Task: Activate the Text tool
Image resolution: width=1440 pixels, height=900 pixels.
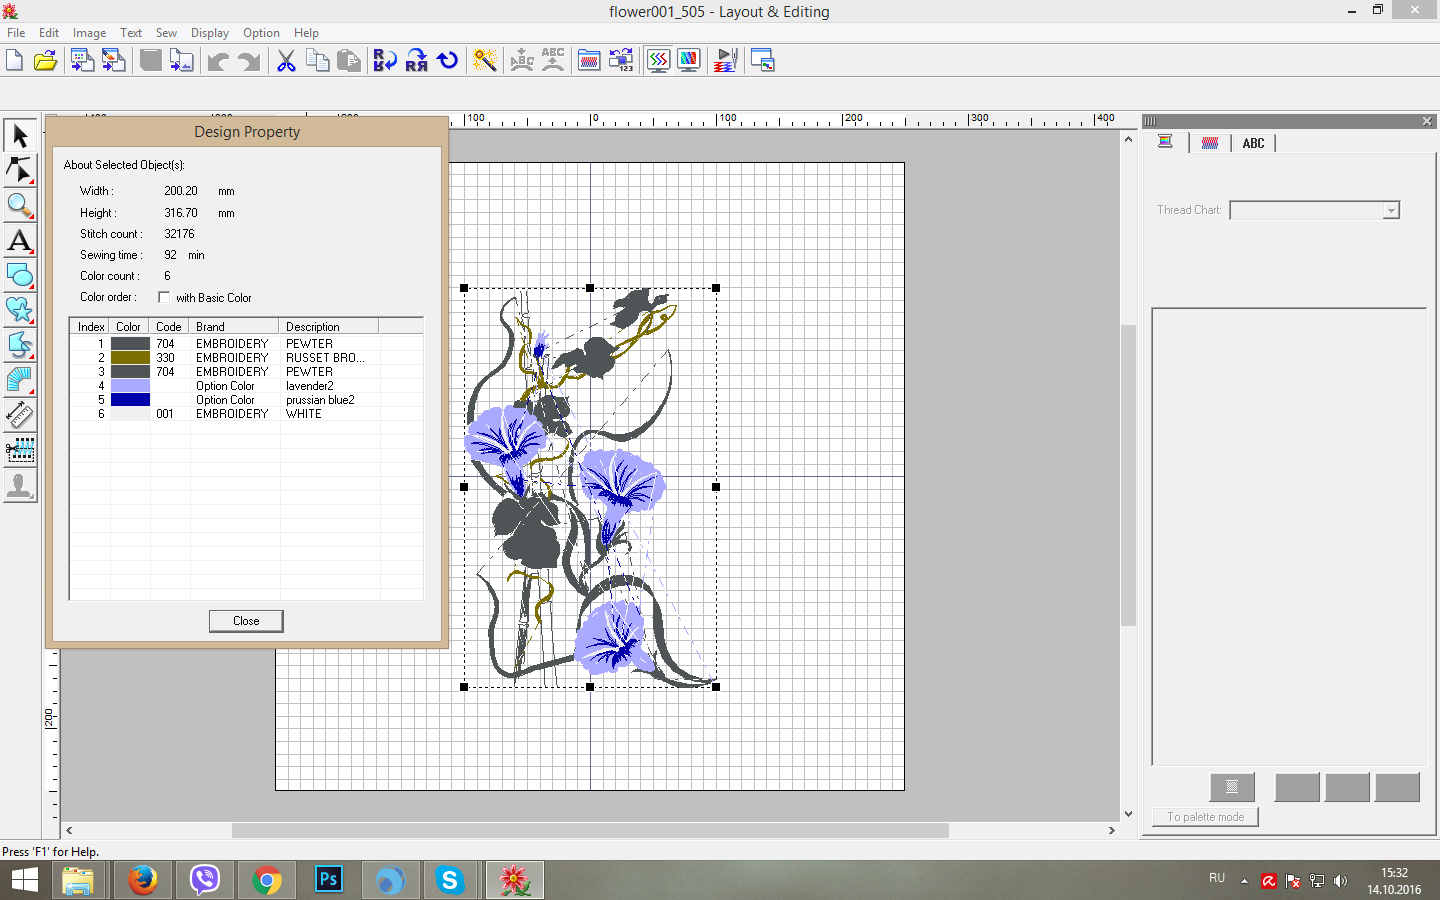Action: [20, 241]
